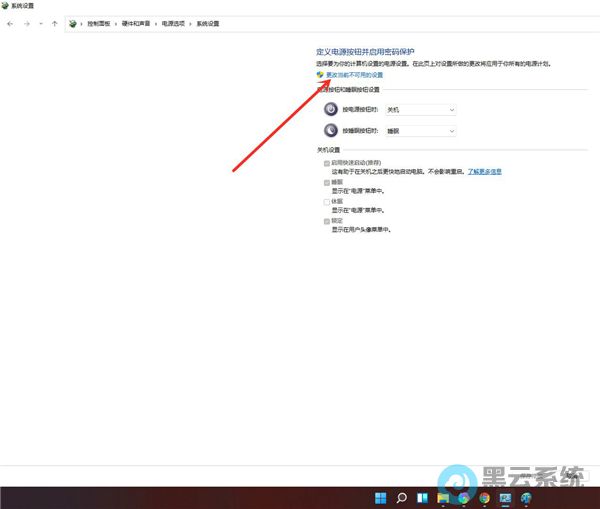
Task: Open File Explorer from taskbar
Action: (x=442, y=497)
